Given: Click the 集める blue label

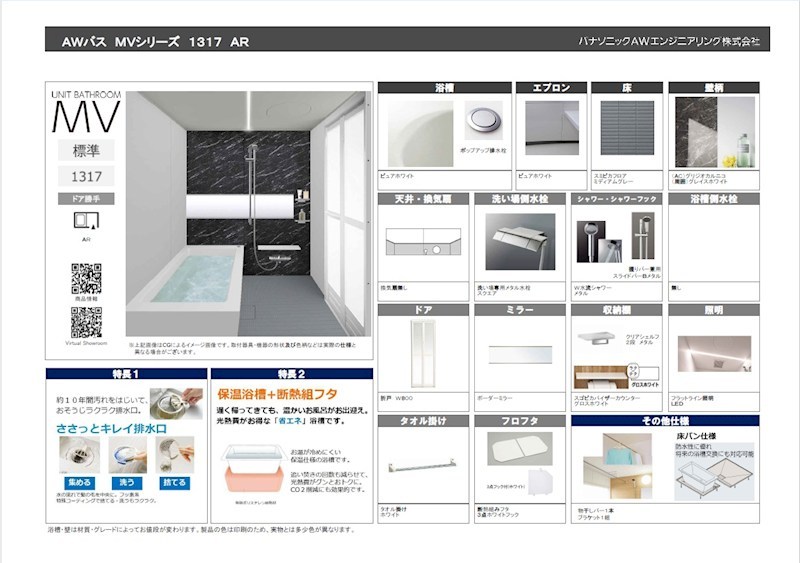Looking at the screenshot, I should (x=80, y=482).
